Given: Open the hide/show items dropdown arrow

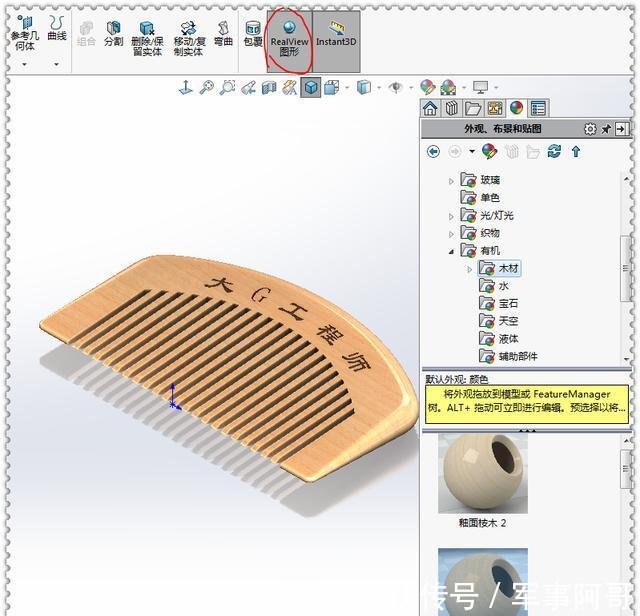Looking at the screenshot, I should (x=411, y=87).
